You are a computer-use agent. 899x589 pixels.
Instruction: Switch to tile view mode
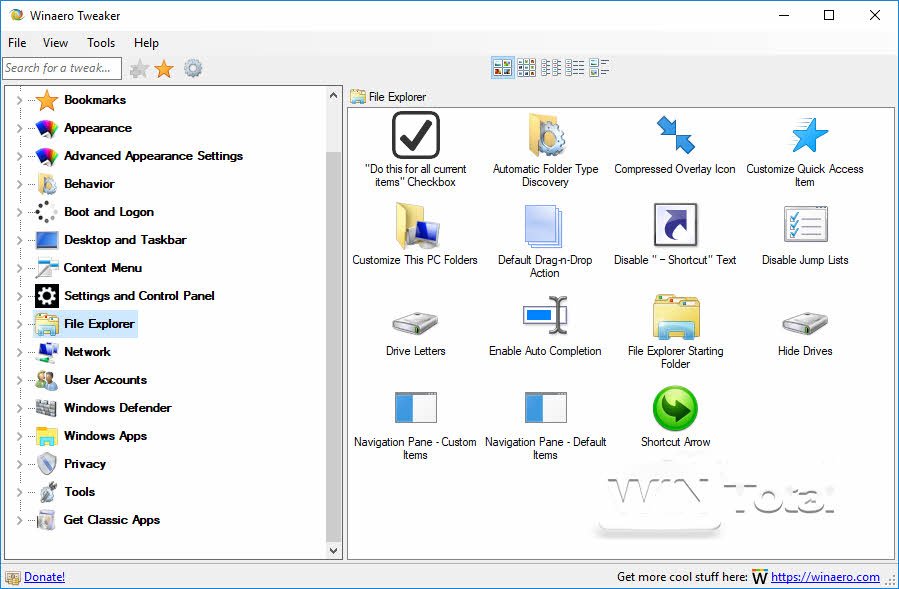599,68
